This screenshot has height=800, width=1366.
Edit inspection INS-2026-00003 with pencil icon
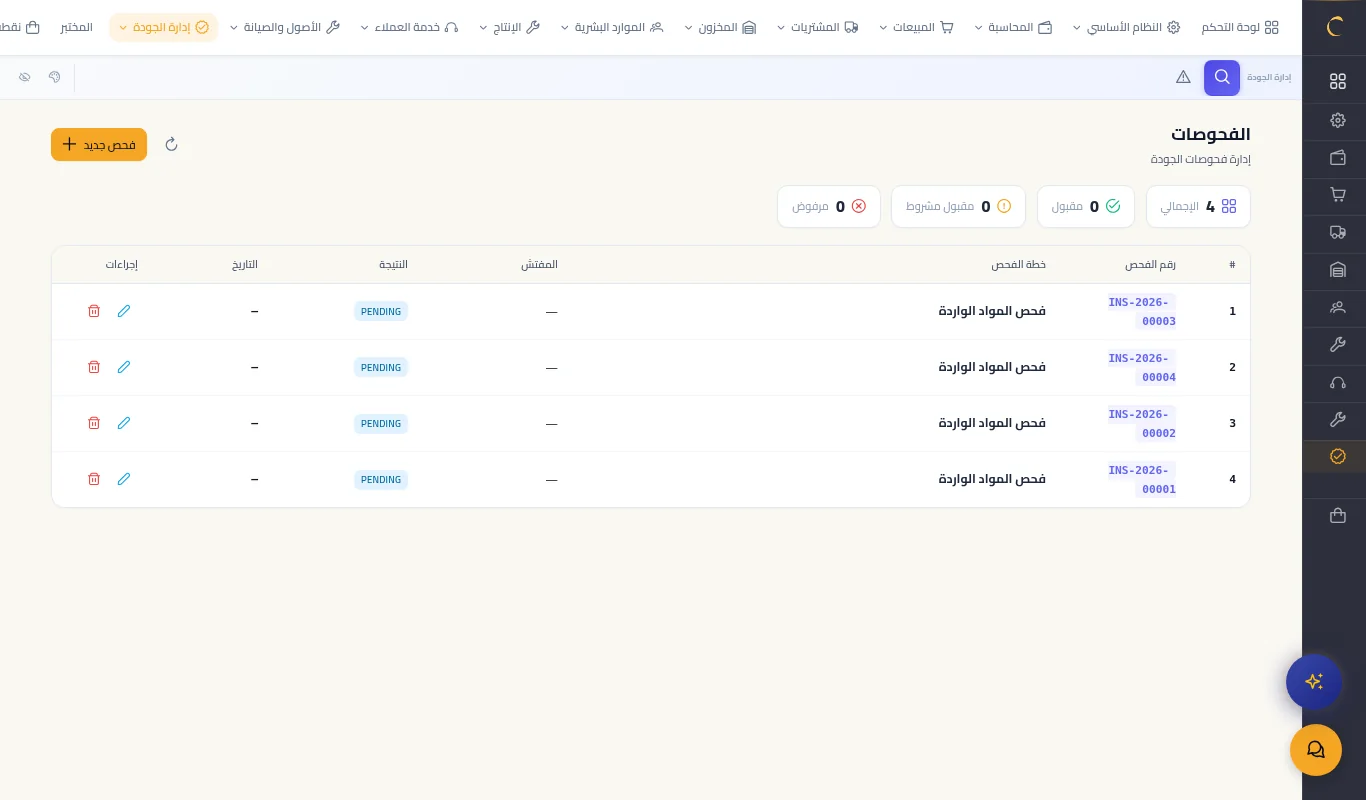click(x=124, y=311)
